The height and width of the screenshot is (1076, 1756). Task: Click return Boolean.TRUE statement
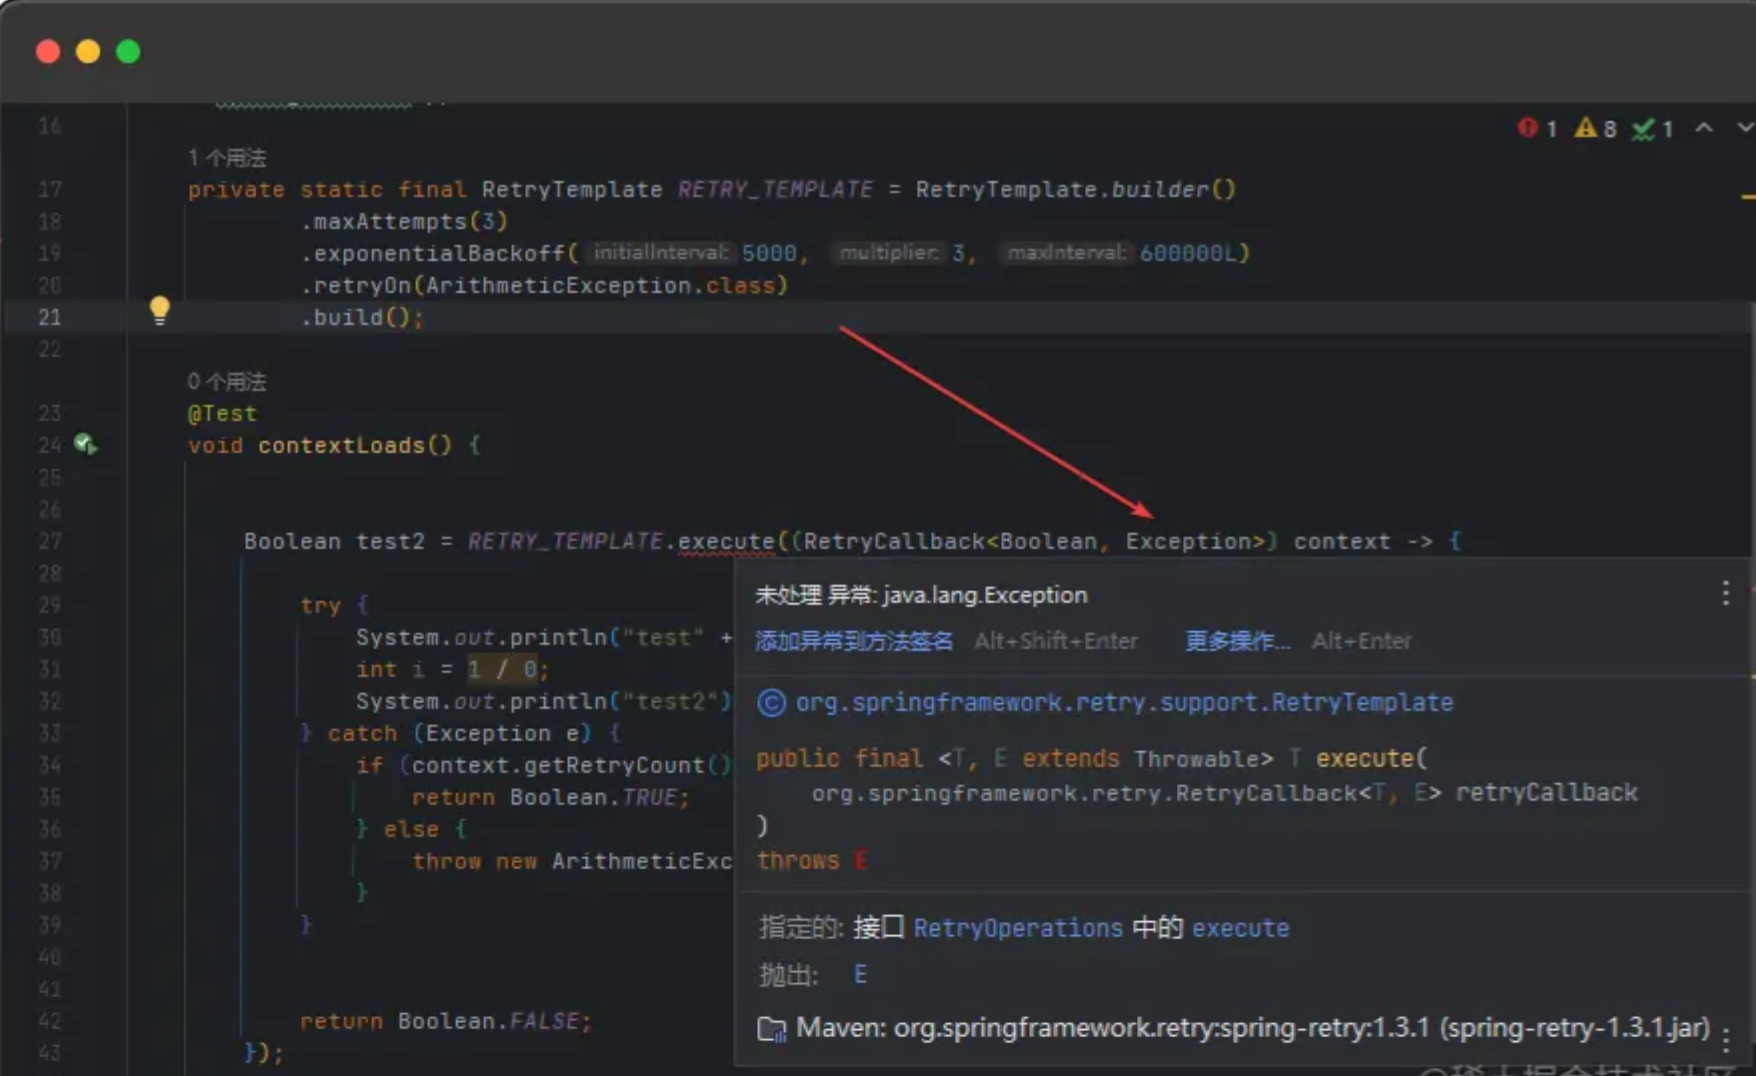[x=550, y=797]
